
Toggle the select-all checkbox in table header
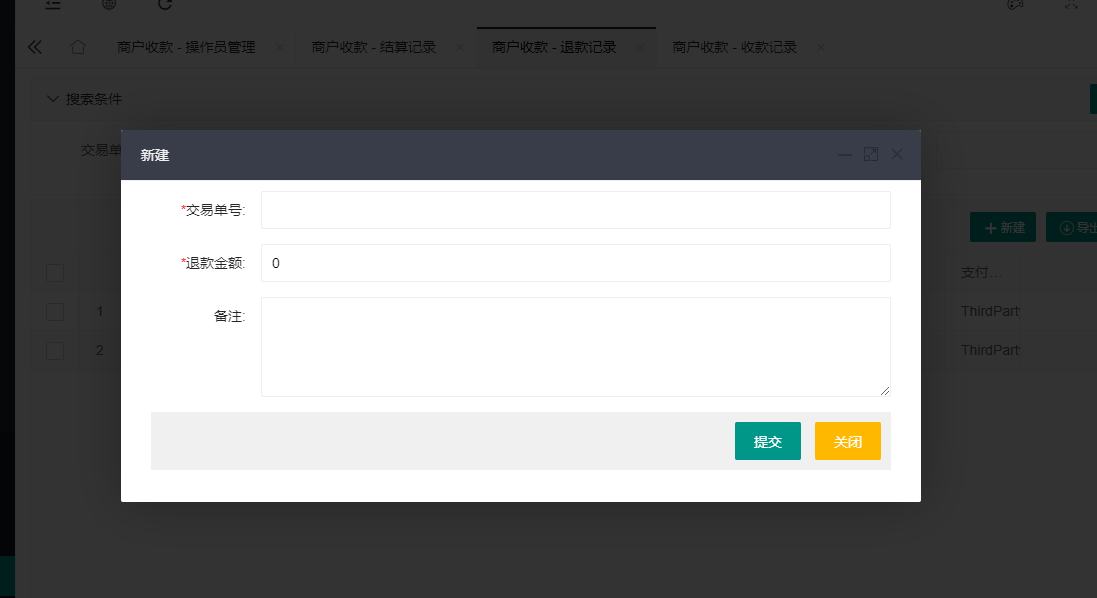click(55, 272)
